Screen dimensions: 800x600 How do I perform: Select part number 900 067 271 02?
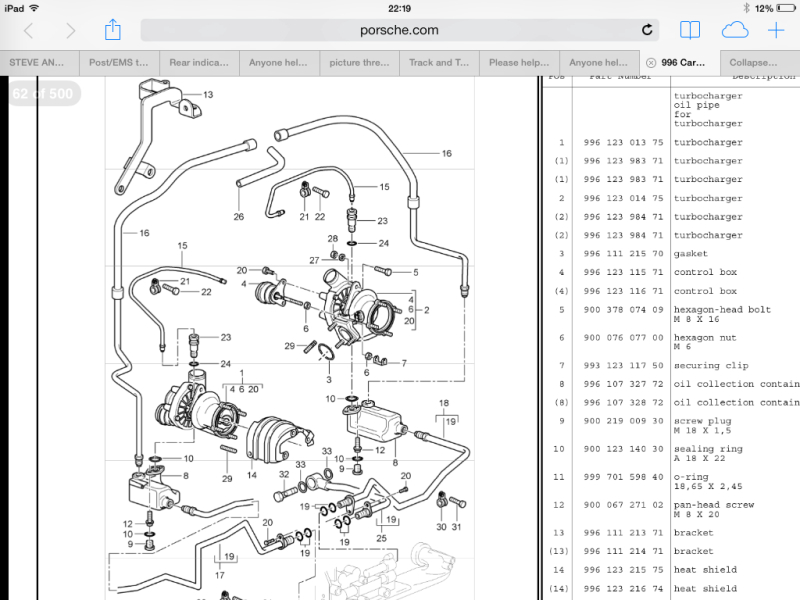tap(623, 505)
